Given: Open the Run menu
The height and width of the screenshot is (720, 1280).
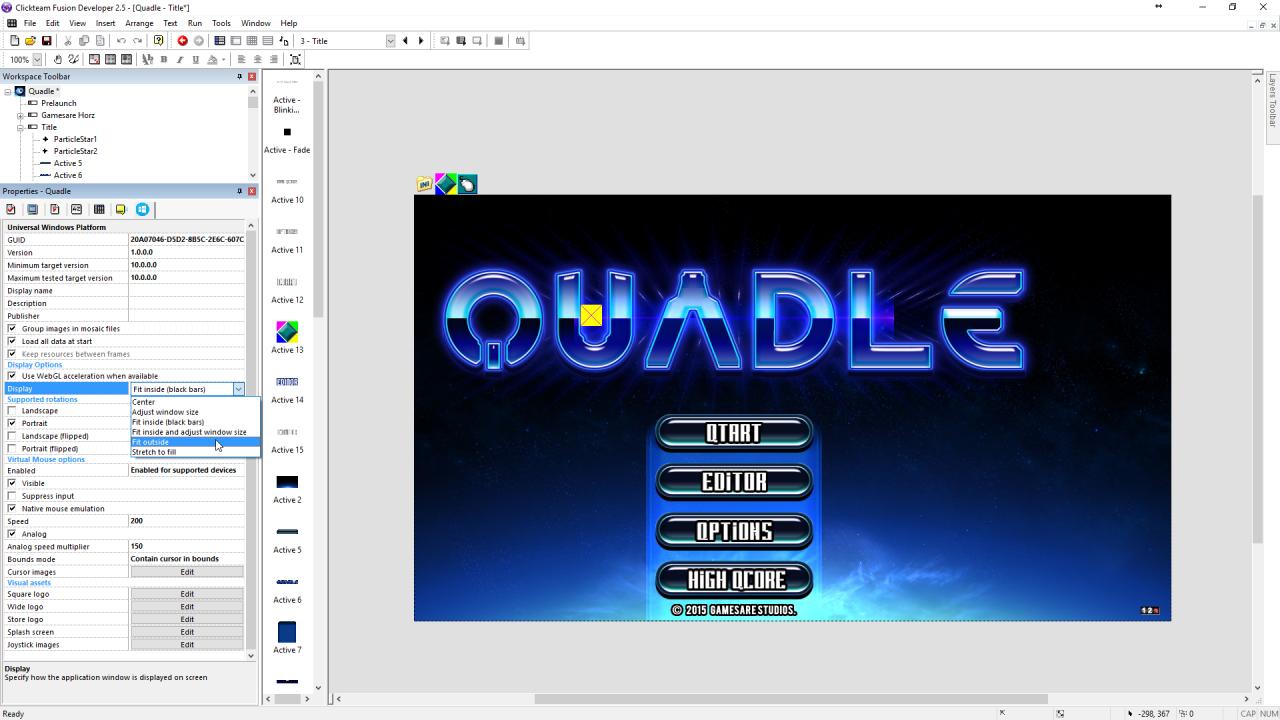Looking at the screenshot, I should click(194, 23).
